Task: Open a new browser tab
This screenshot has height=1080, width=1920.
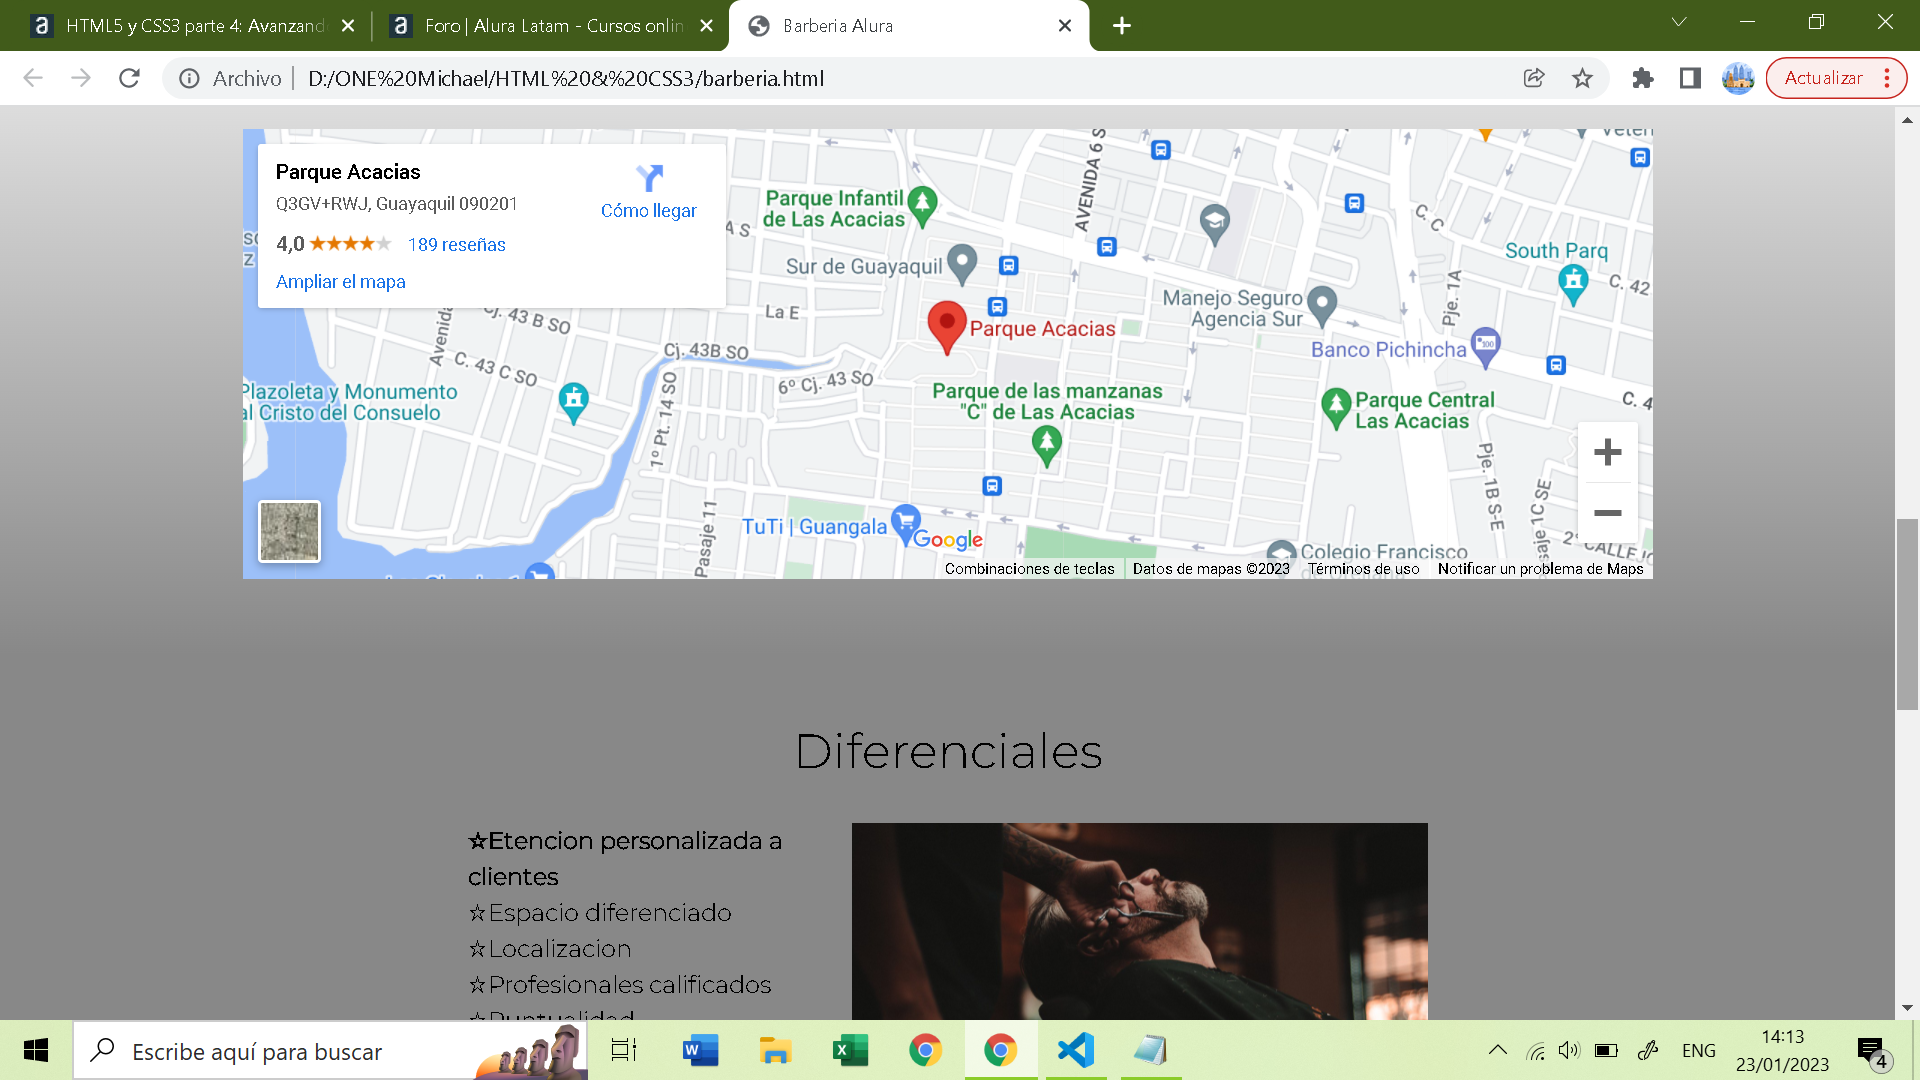Action: tap(1122, 26)
